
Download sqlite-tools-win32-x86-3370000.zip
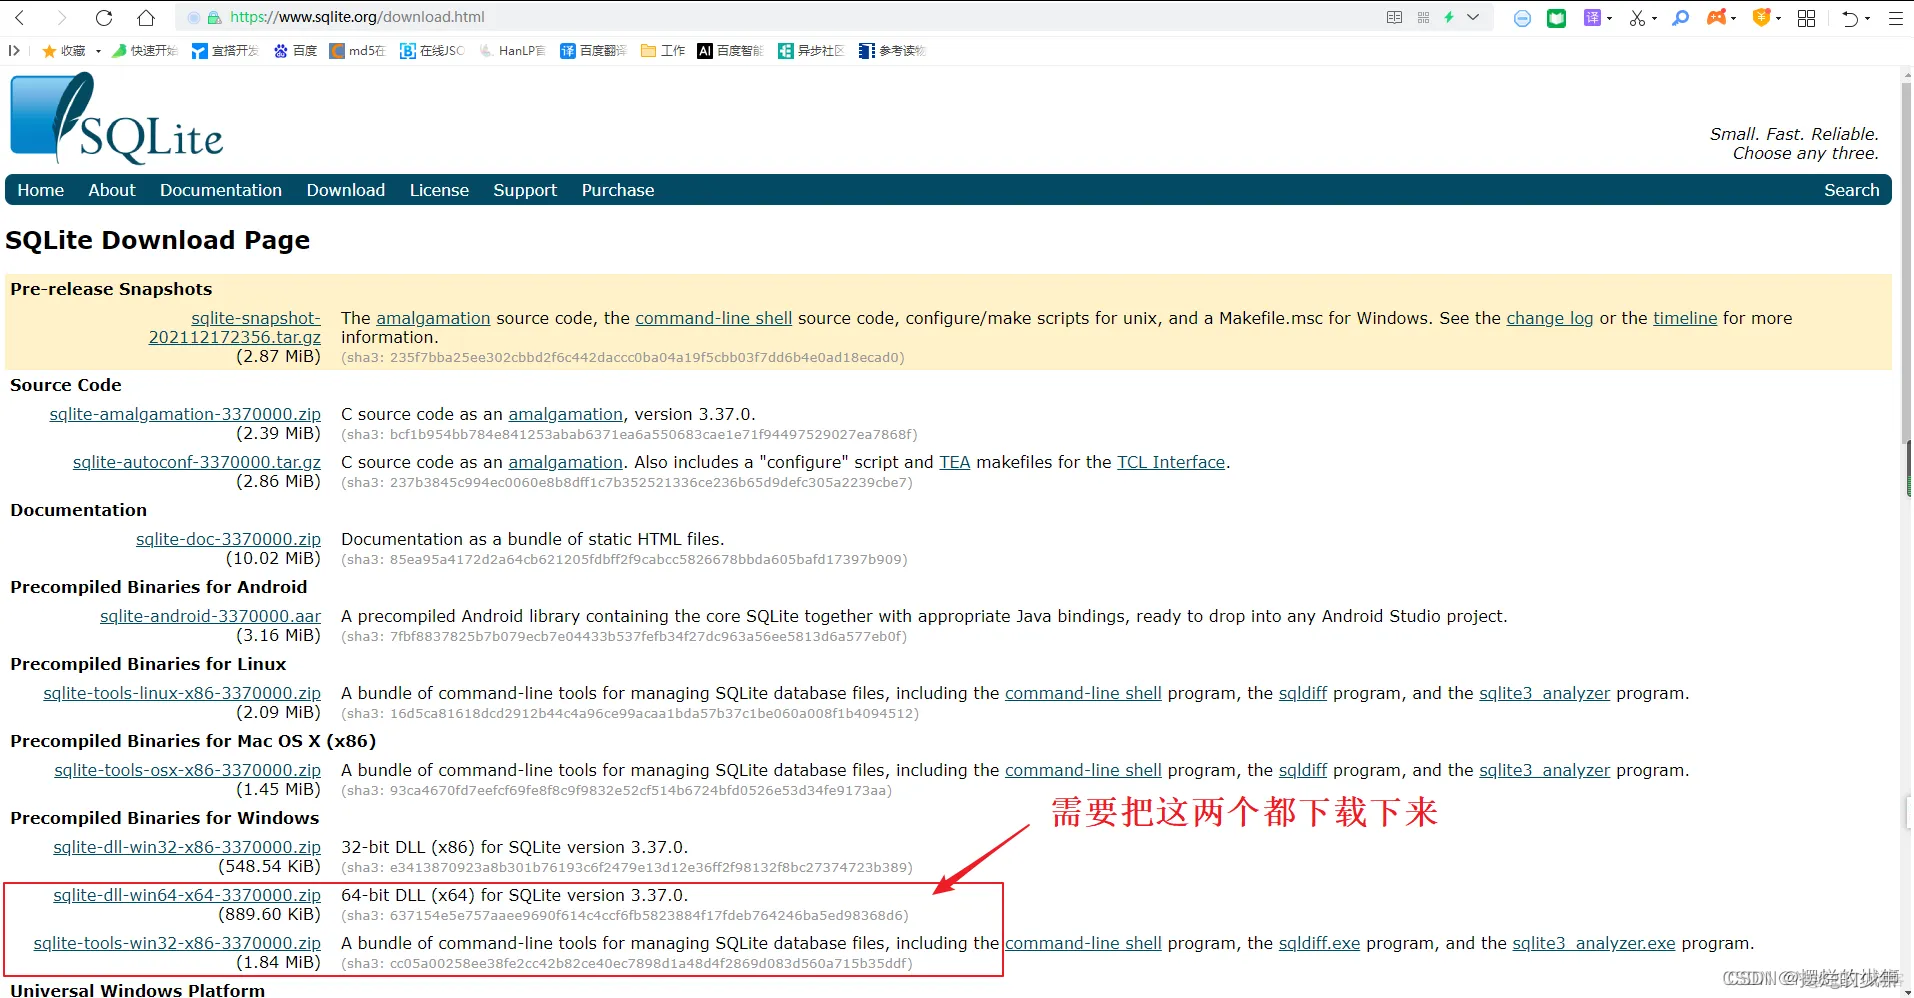point(177,943)
